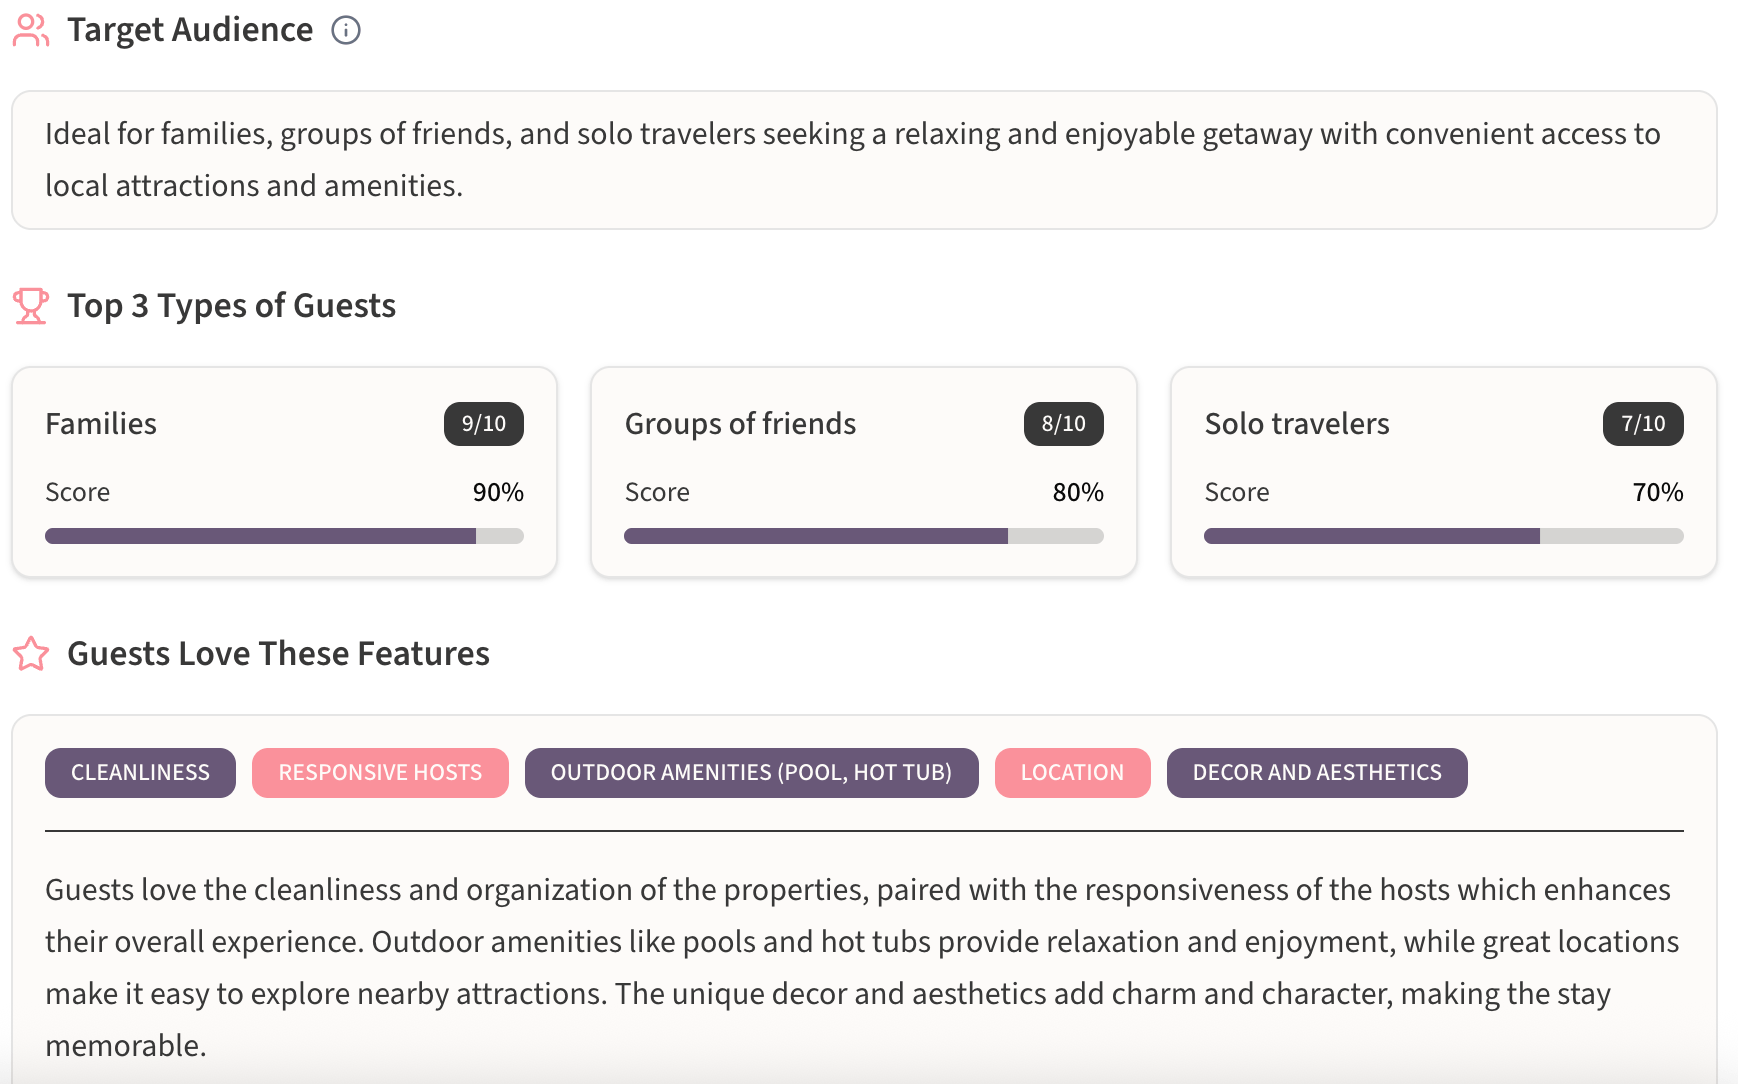Click the star icon beside Guests Love
The image size is (1738, 1084).
coord(31,654)
